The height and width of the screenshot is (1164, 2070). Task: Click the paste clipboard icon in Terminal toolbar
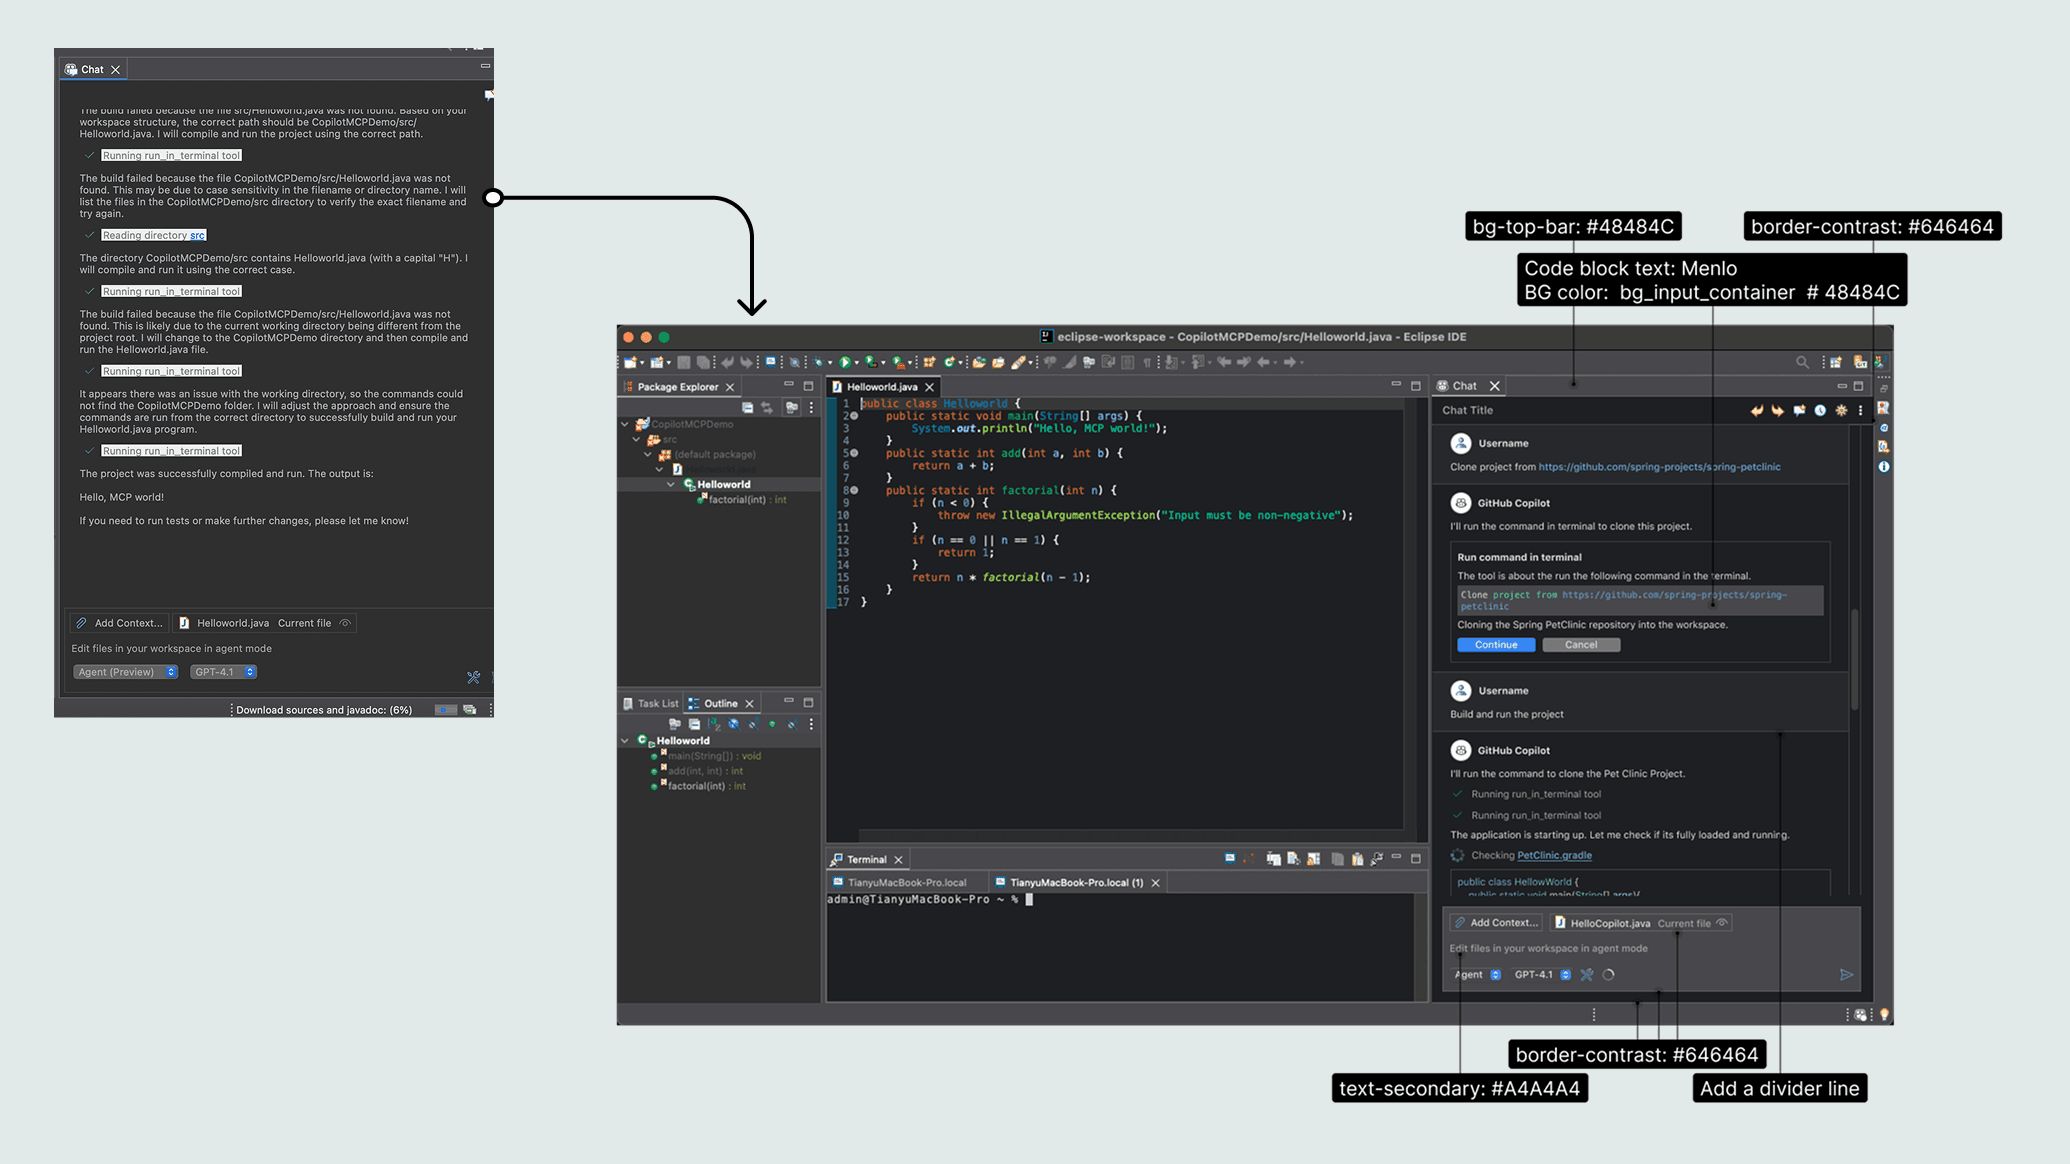coord(1357,859)
